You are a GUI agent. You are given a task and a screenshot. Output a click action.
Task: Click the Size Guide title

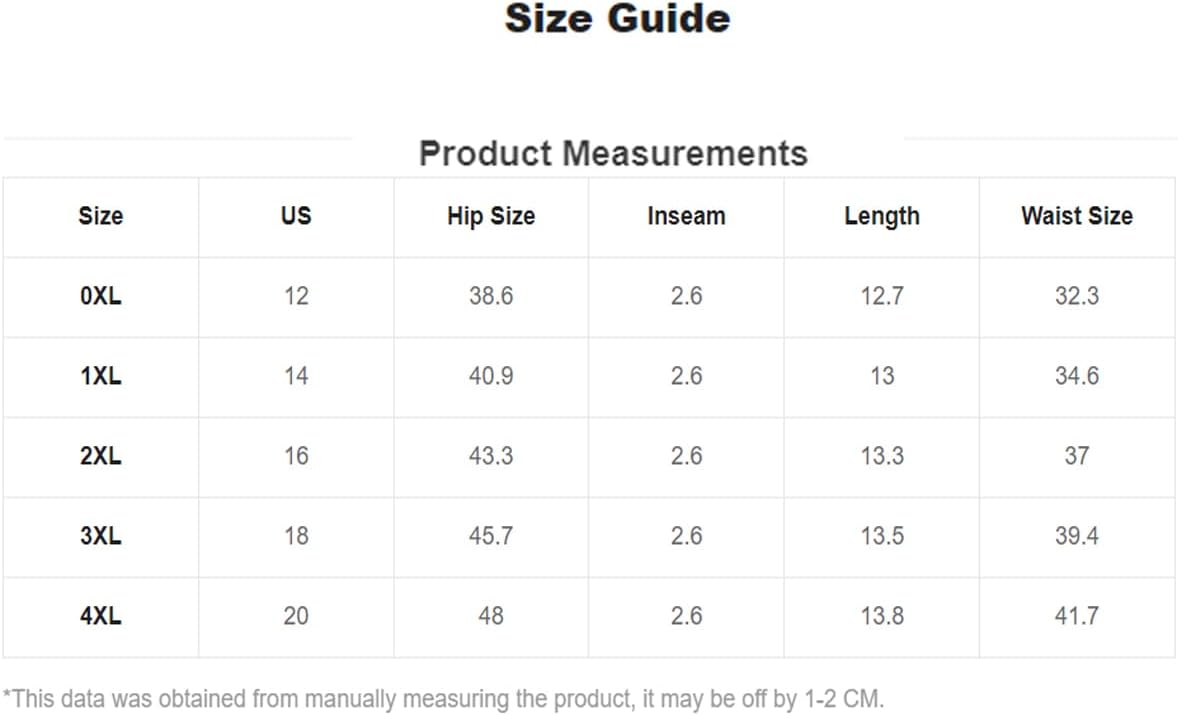[617, 19]
